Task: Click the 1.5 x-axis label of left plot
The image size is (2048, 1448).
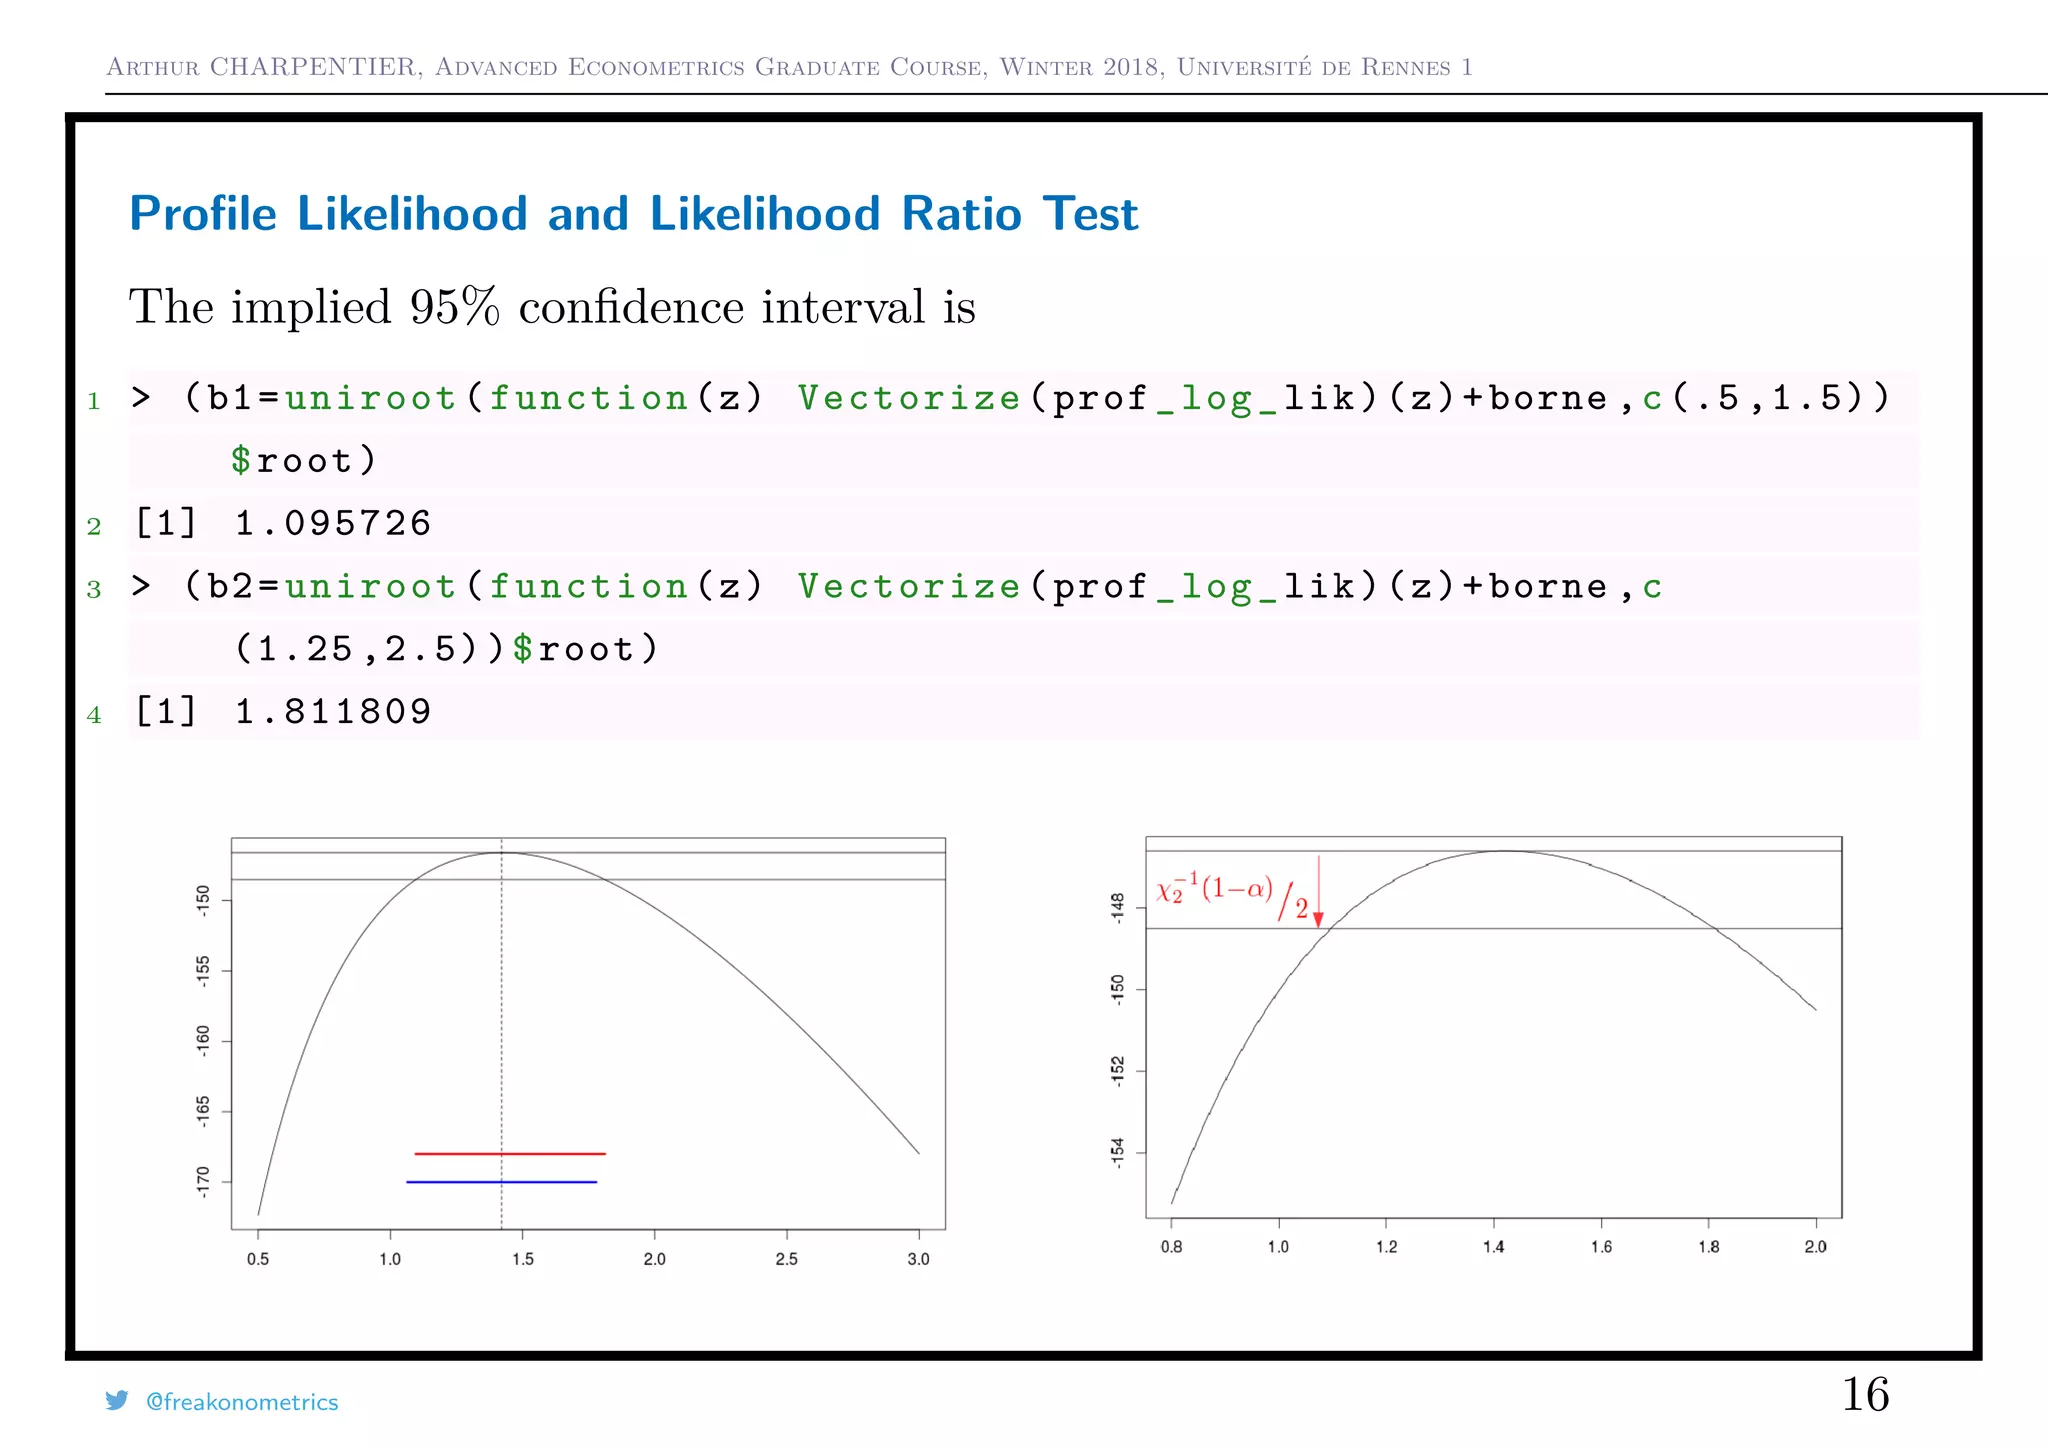Action: (522, 1259)
